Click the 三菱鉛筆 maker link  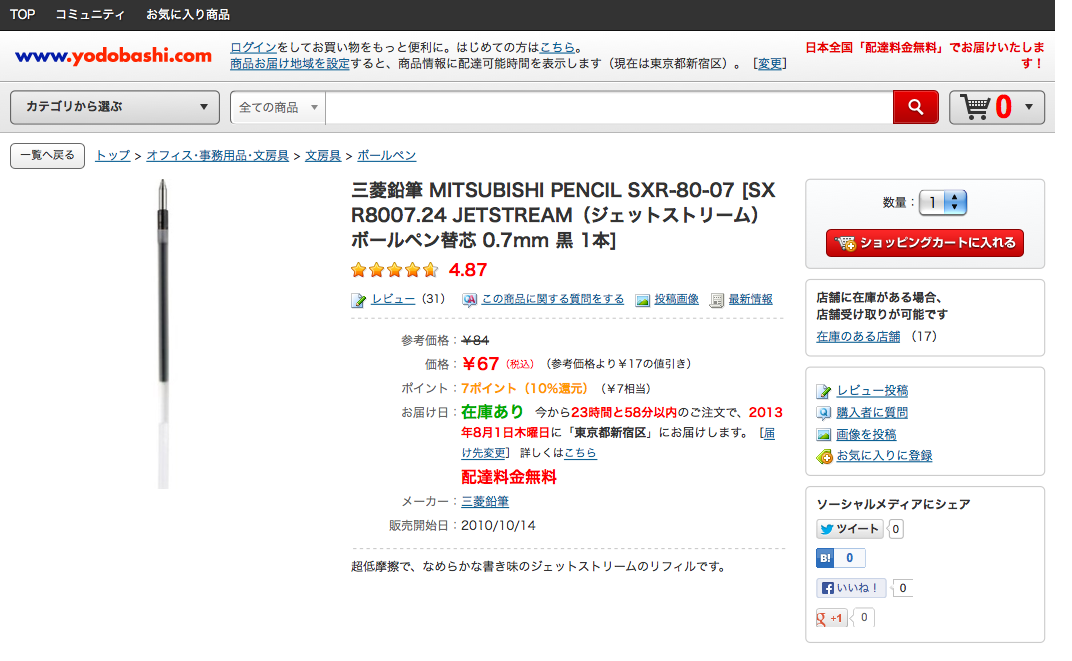[x=485, y=502]
